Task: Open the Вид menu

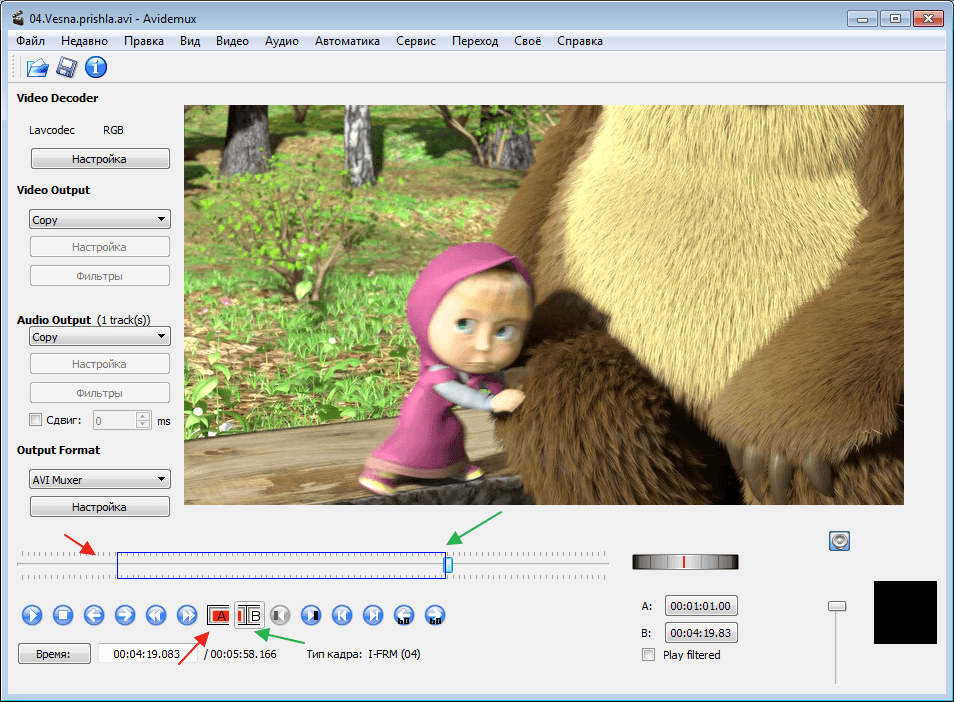Action: tap(190, 41)
